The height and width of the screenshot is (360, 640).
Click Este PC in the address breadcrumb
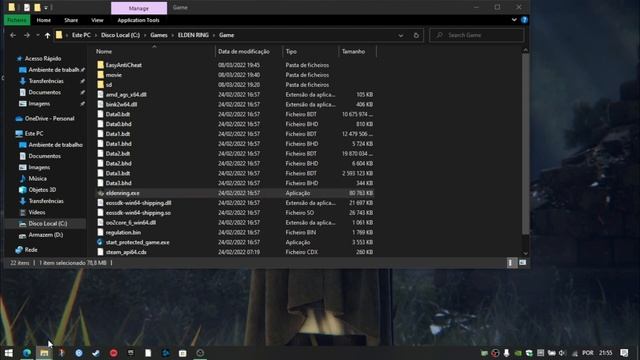pyautogui.click(x=81, y=36)
